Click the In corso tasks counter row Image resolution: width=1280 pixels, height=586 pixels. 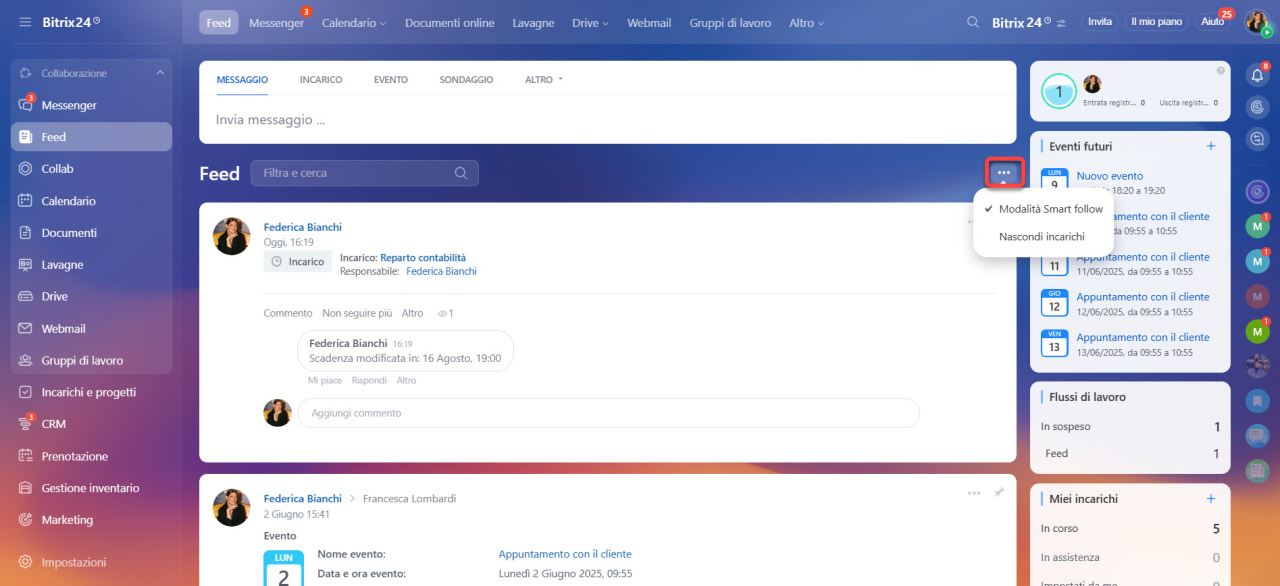tap(1130, 528)
